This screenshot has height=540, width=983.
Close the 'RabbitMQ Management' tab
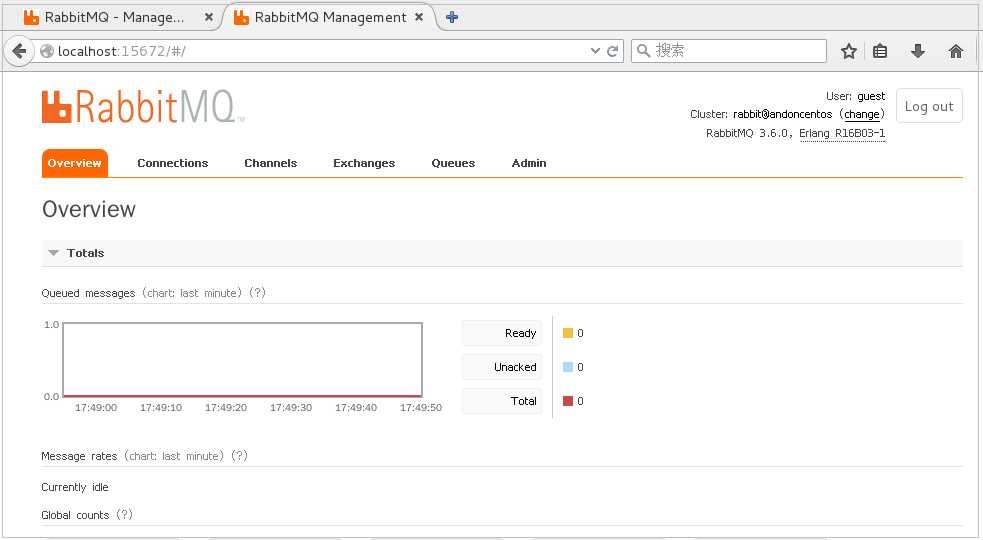[x=419, y=18]
